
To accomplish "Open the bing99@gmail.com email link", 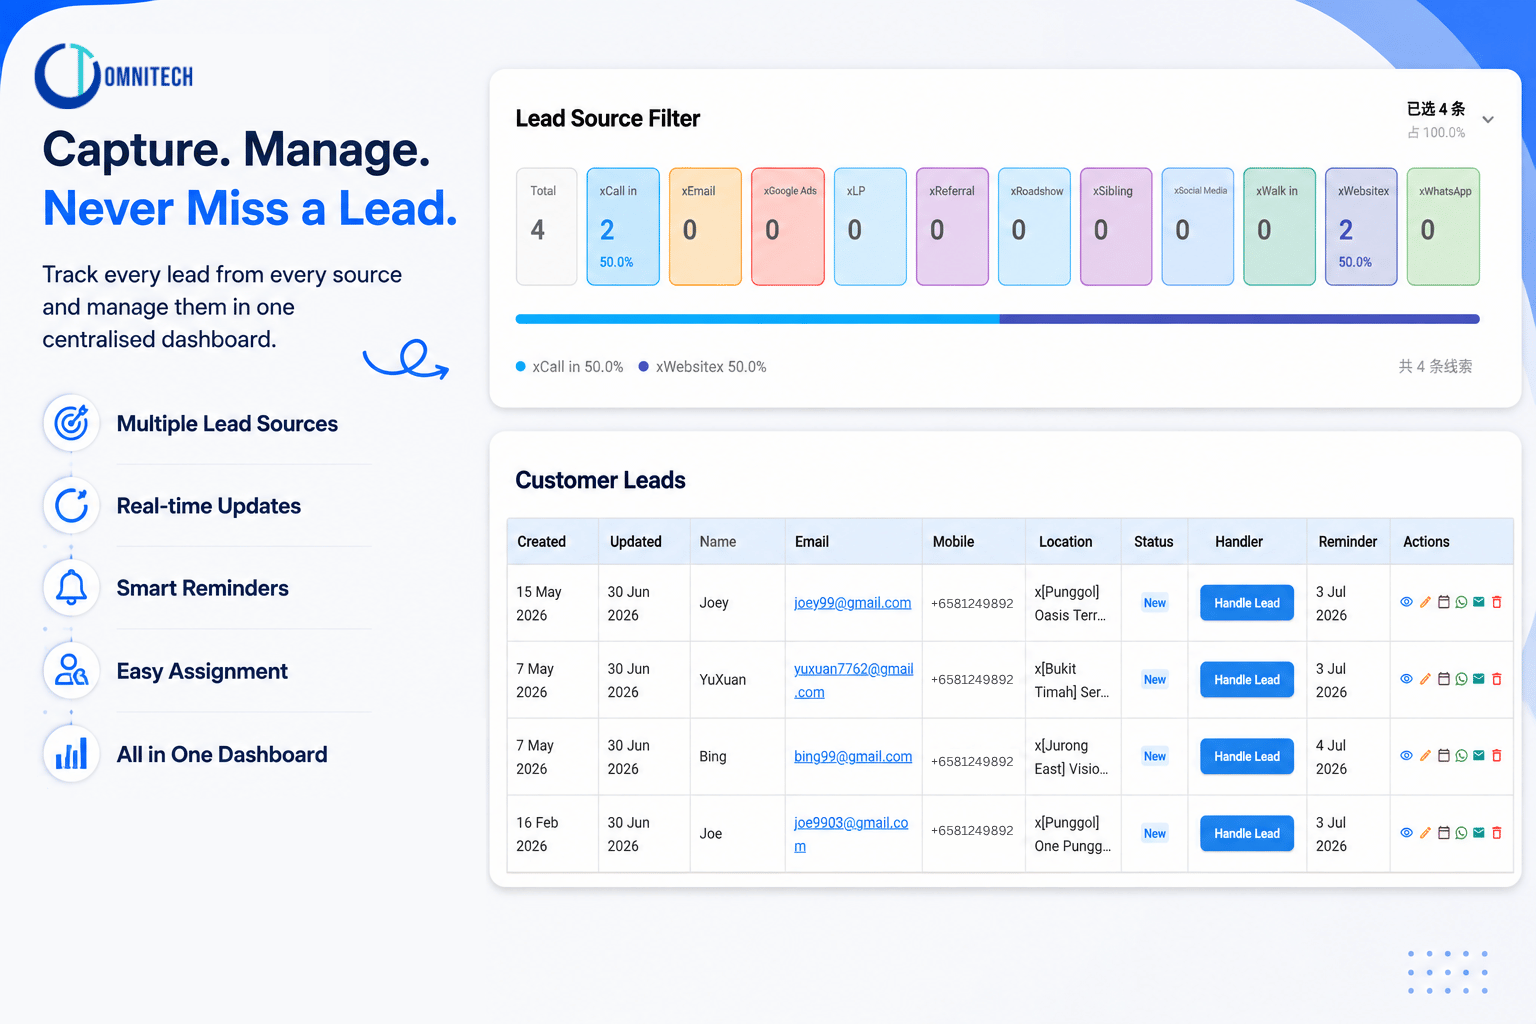I will click(853, 757).
